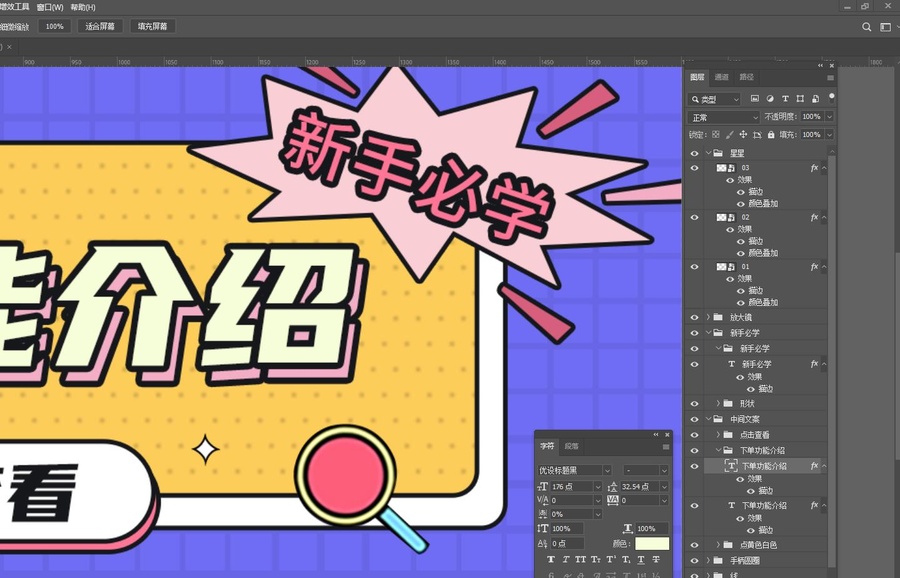Click the 176 点 font size field
The width and height of the screenshot is (900, 578).
[x=571, y=487]
